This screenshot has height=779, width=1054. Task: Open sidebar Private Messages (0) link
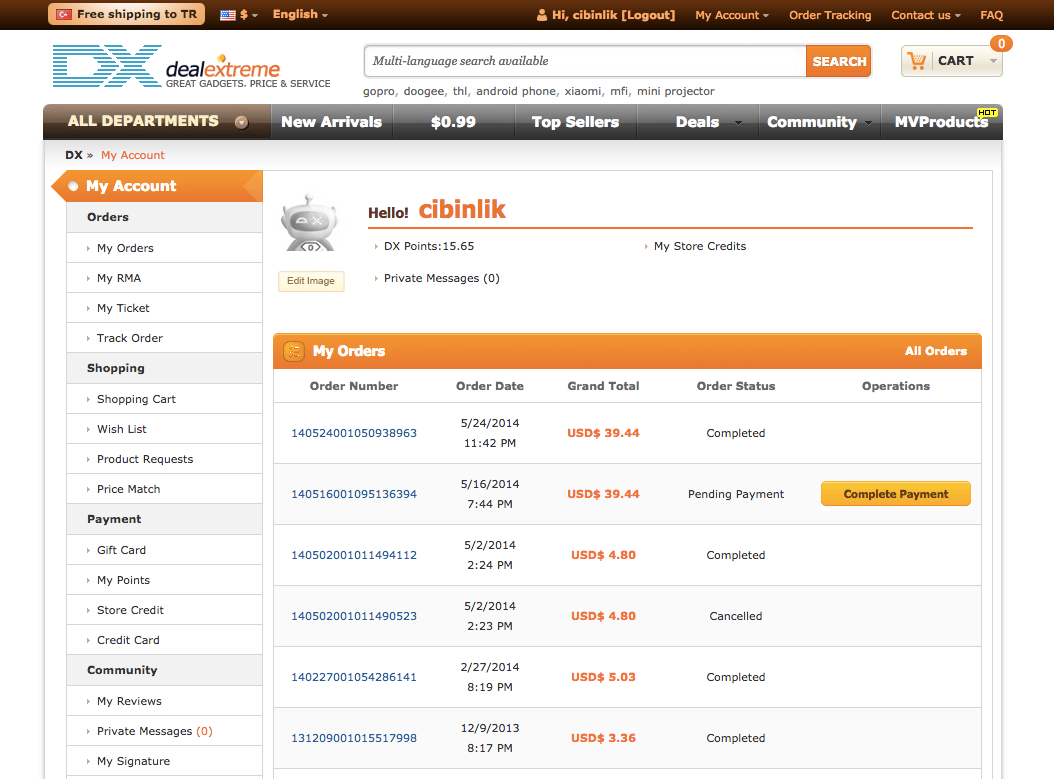(155, 731)
